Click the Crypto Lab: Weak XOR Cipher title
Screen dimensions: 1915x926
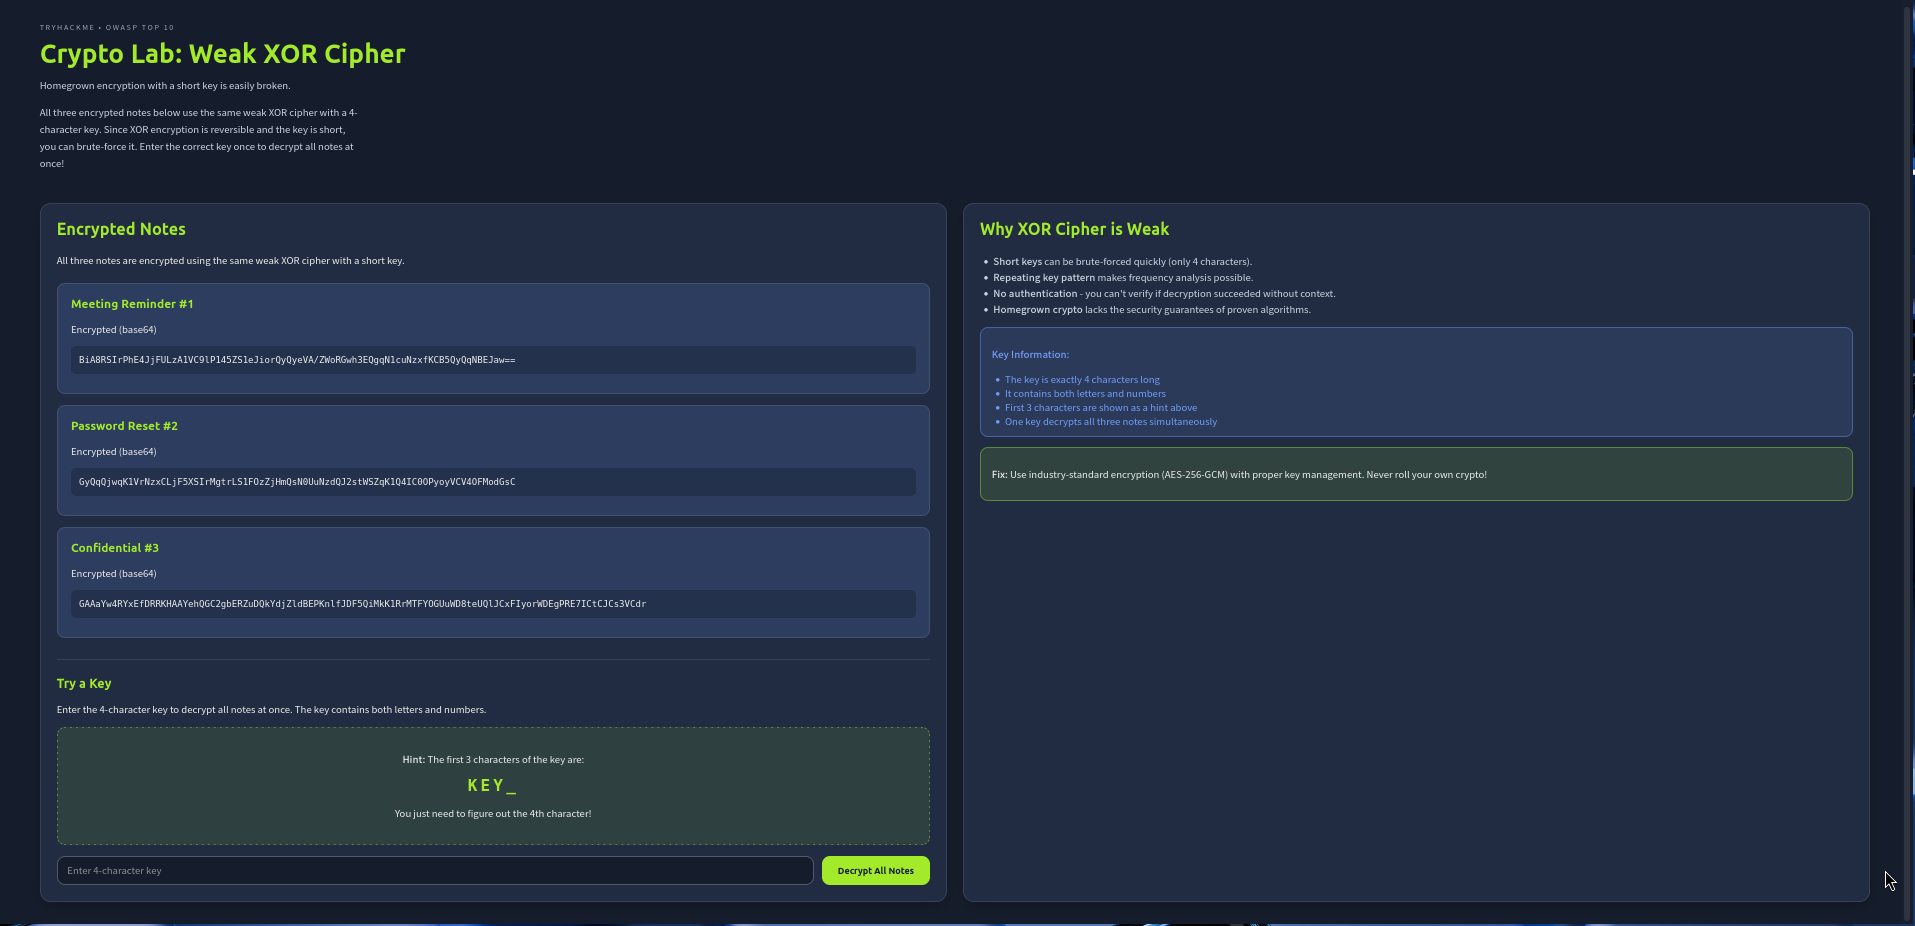pos(222,54)
